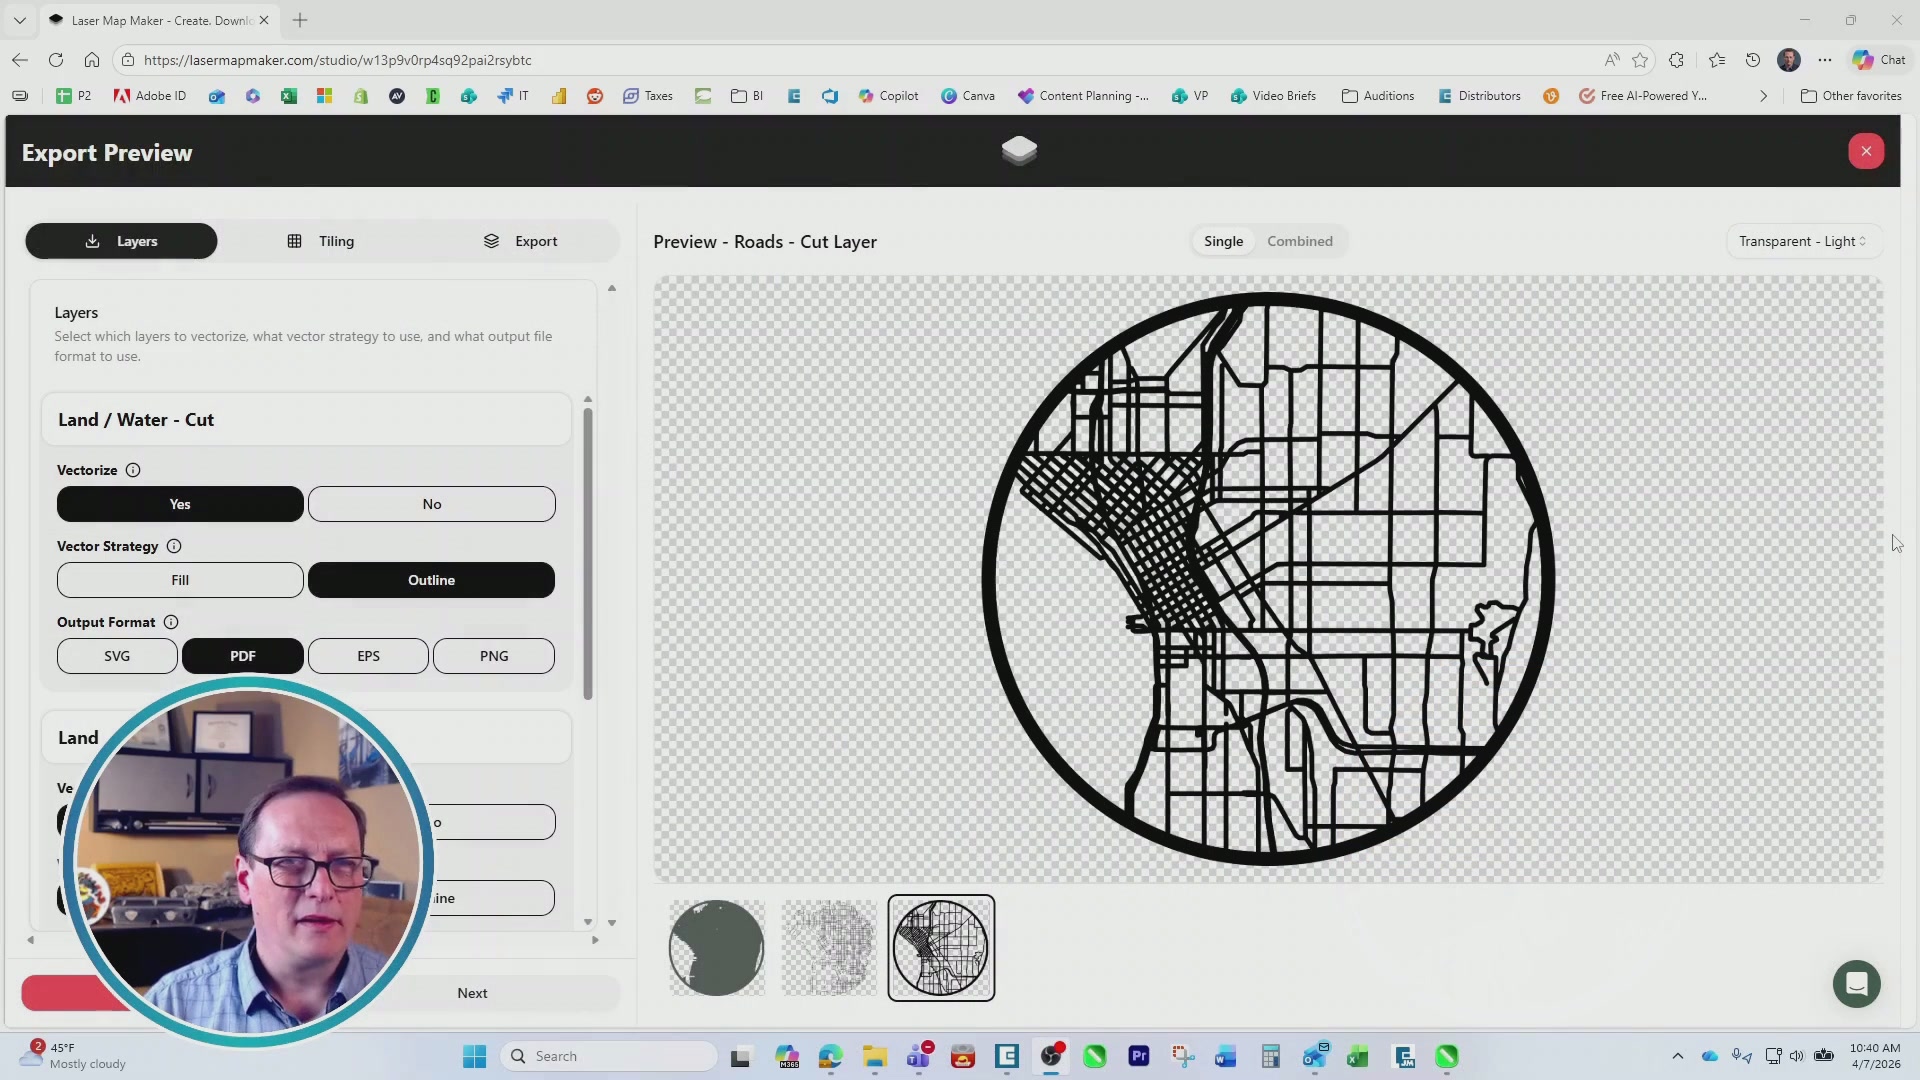The image size is (1920, 1080).
Task: Switch preview to Combined mode
Action: tap(1299, 241)
